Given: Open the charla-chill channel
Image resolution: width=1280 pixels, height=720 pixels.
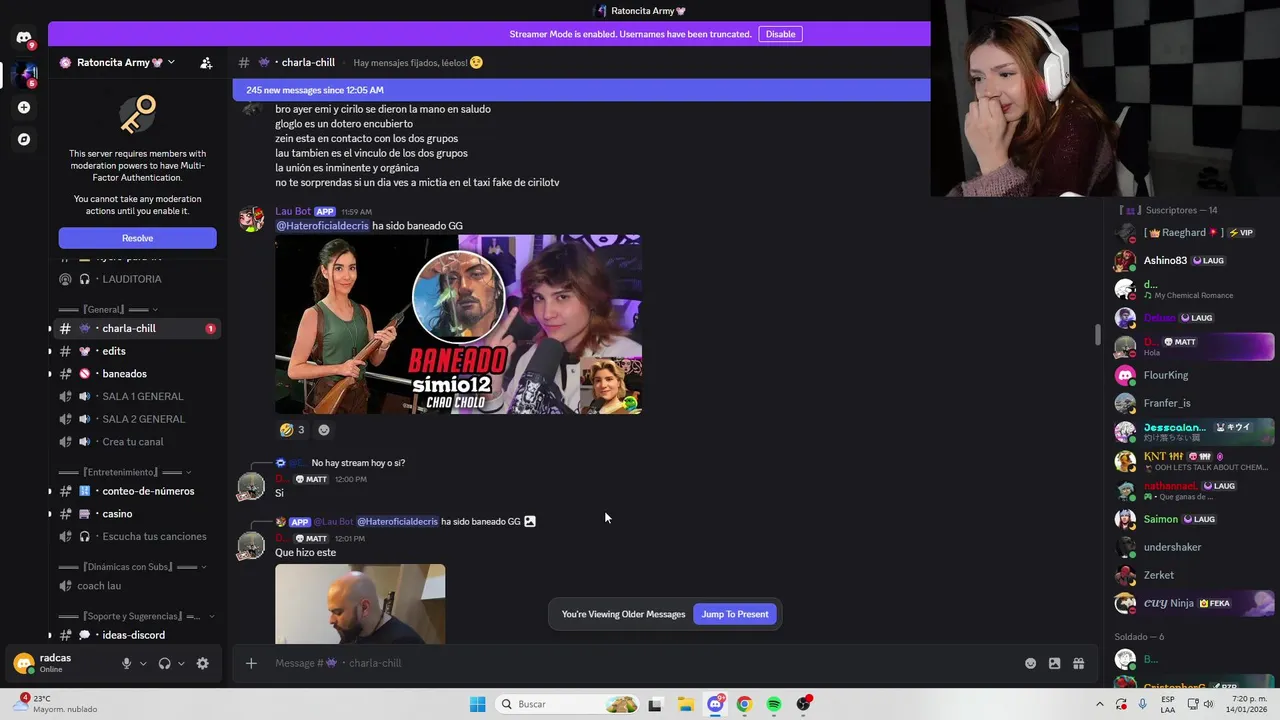Looking at the screenshot, I should tap(137, 328).
